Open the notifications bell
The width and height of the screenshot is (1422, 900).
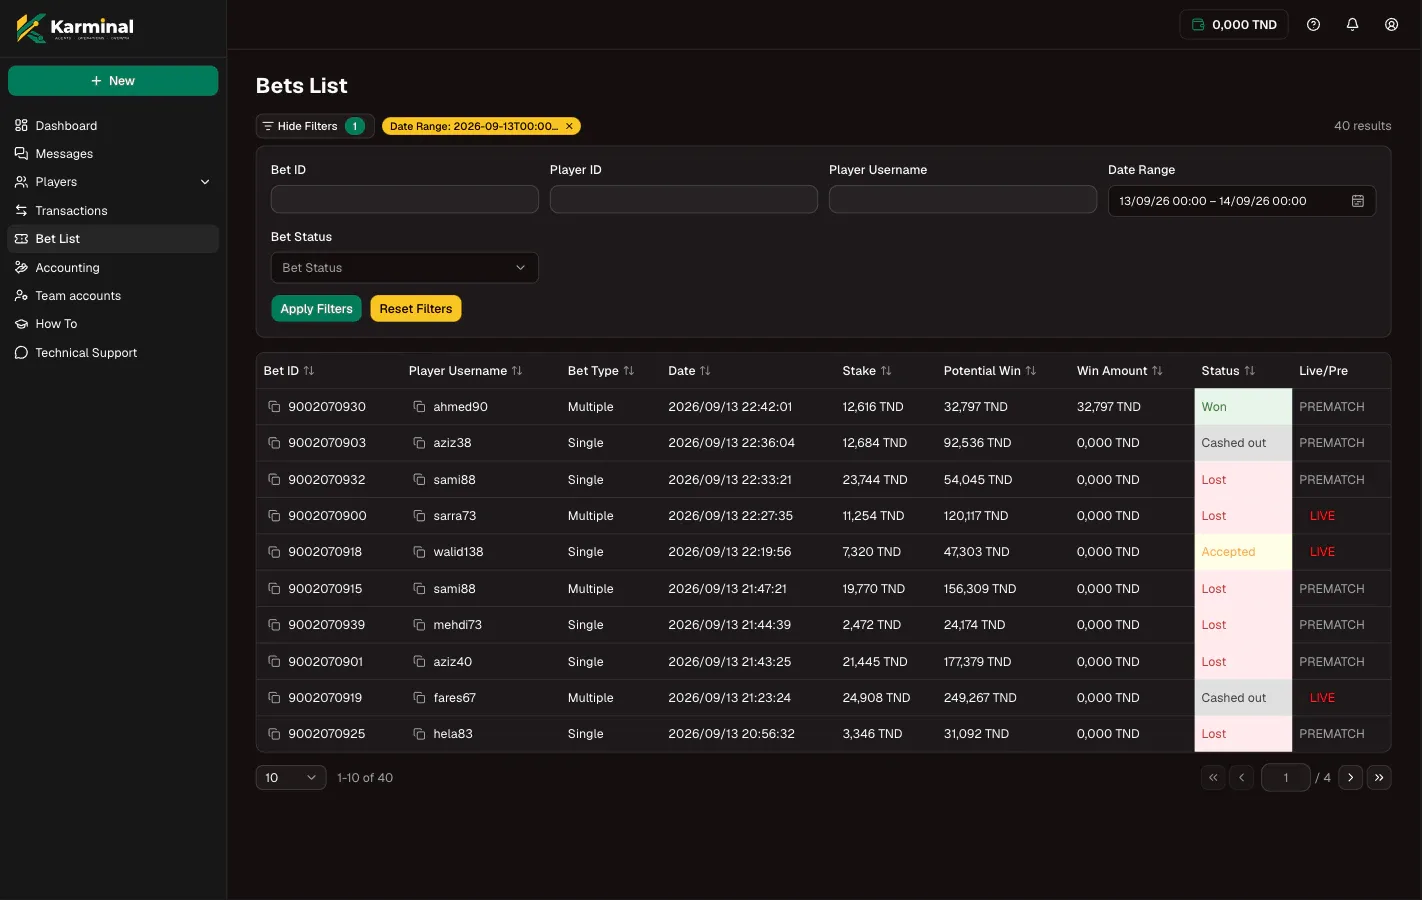[1352, 25]
